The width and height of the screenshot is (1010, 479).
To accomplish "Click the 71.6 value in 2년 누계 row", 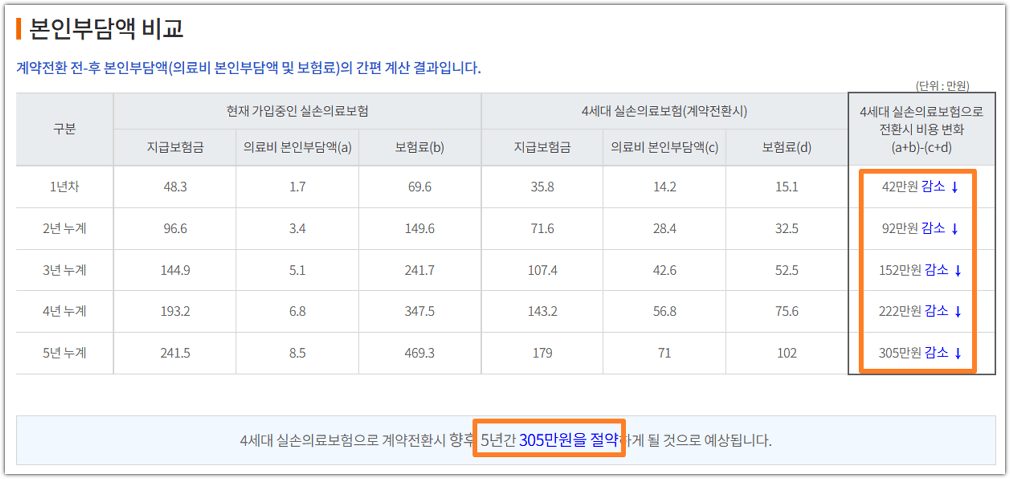I will [x=542, y=229].
